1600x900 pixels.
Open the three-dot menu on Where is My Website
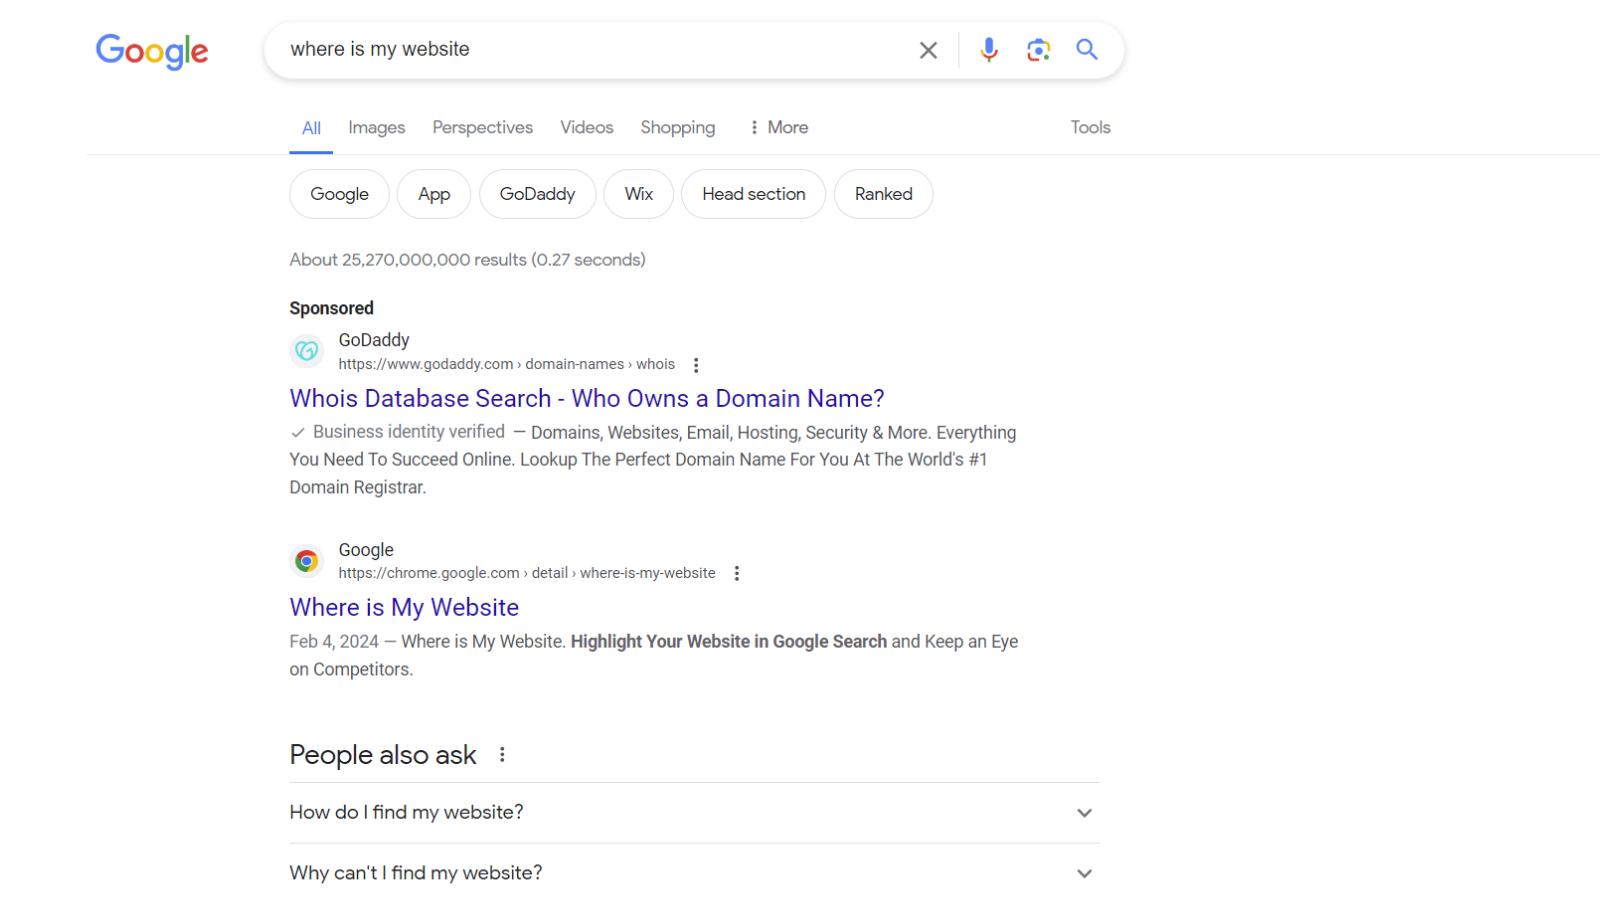click(737, 573)
